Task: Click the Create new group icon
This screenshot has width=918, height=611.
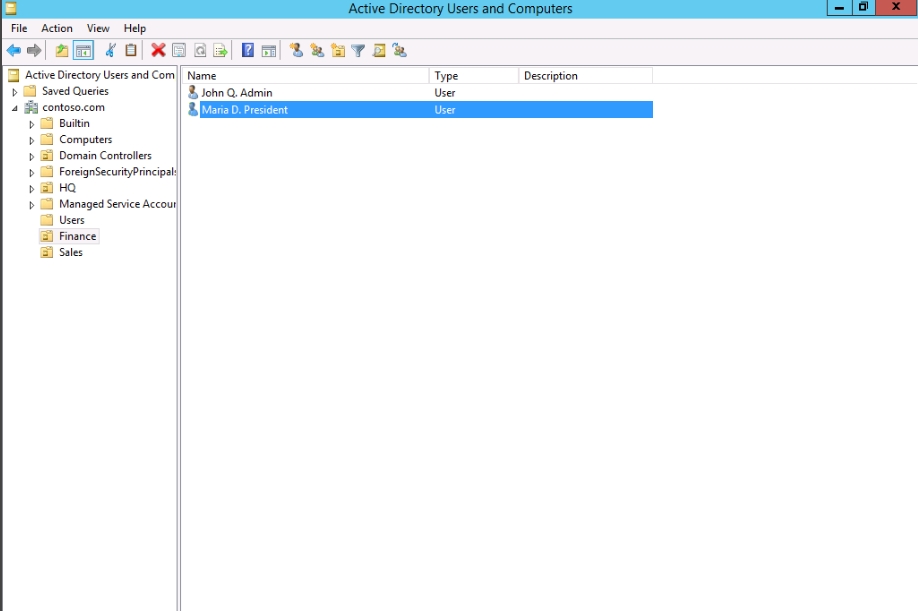Action: (317, 51)
